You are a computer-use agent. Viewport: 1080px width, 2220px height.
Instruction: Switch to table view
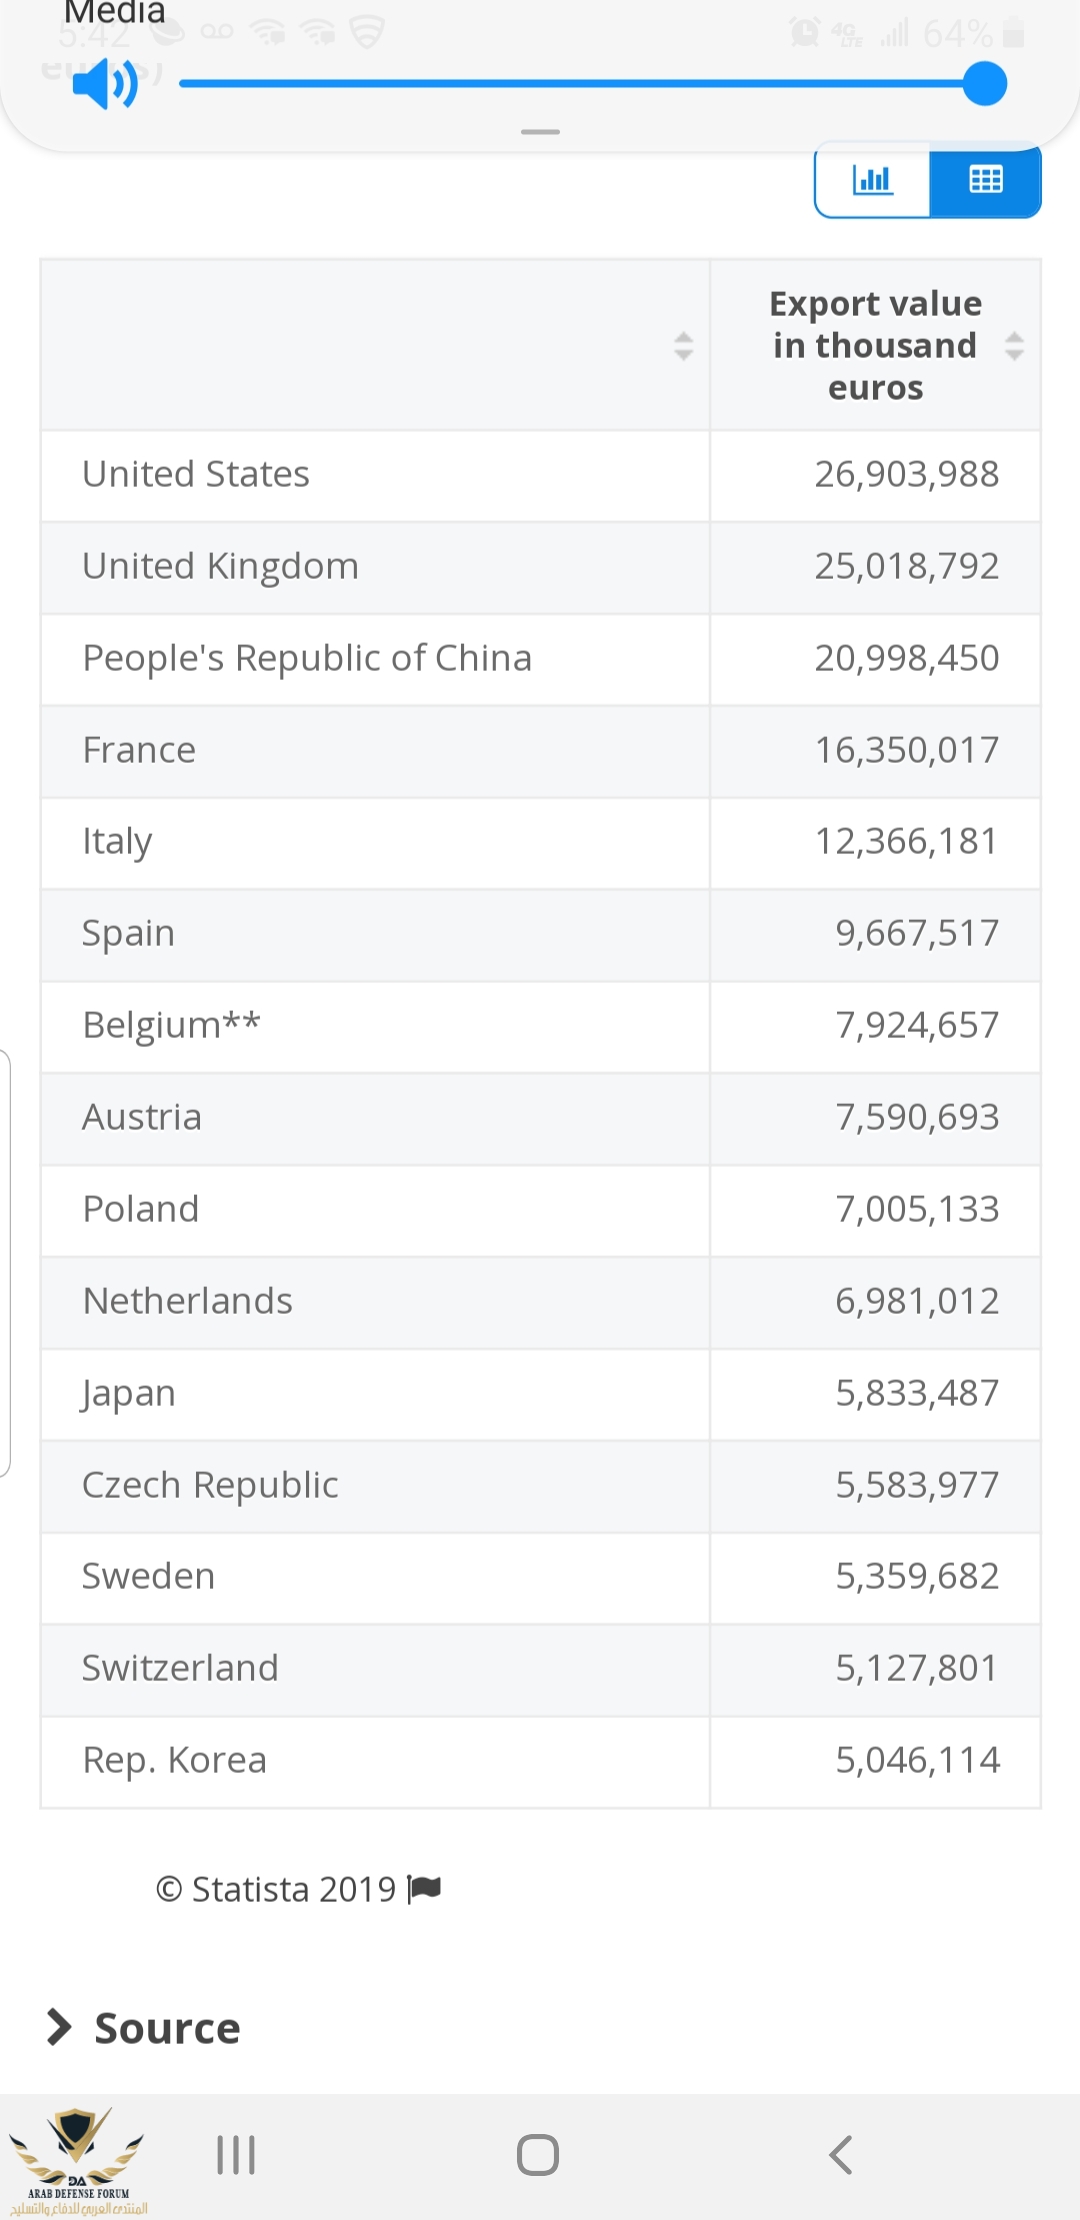pyautogui.click(x=986, y=180)
